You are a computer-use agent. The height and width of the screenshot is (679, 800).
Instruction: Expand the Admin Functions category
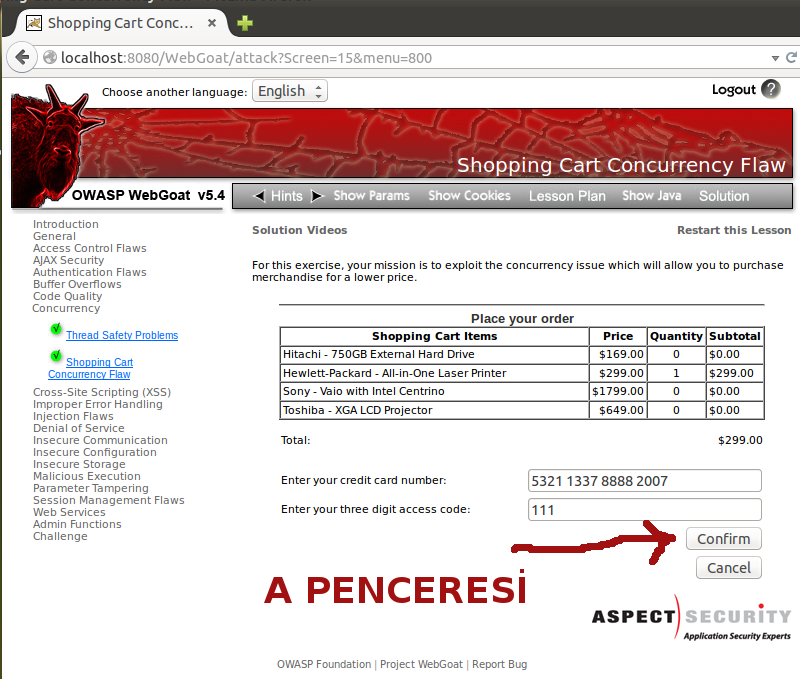click(x=77, y=524)
